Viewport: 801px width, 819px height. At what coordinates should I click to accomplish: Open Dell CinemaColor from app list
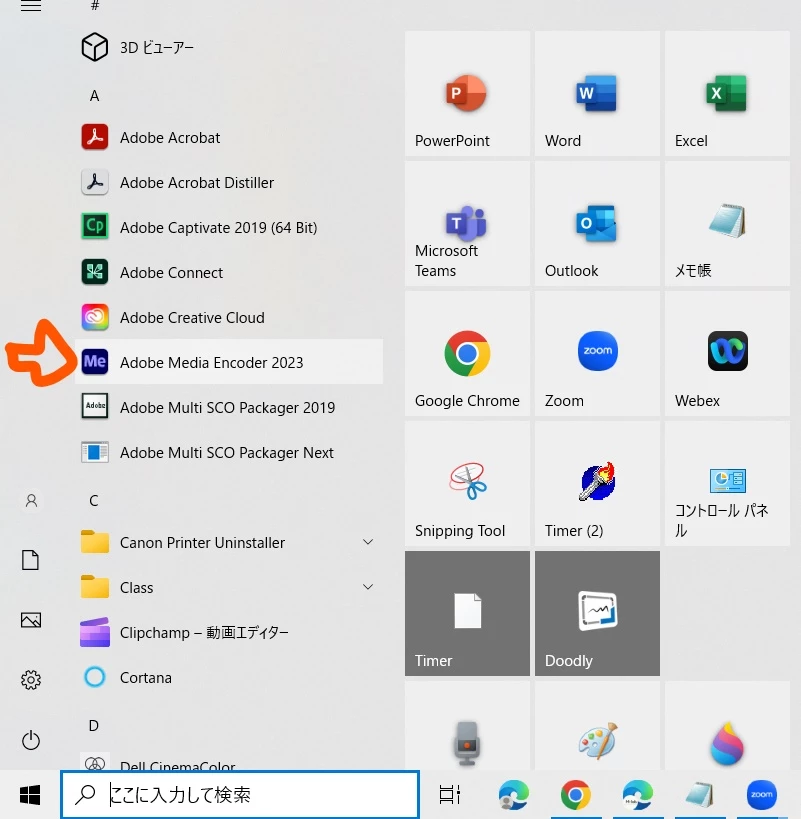tap(229, 760)
